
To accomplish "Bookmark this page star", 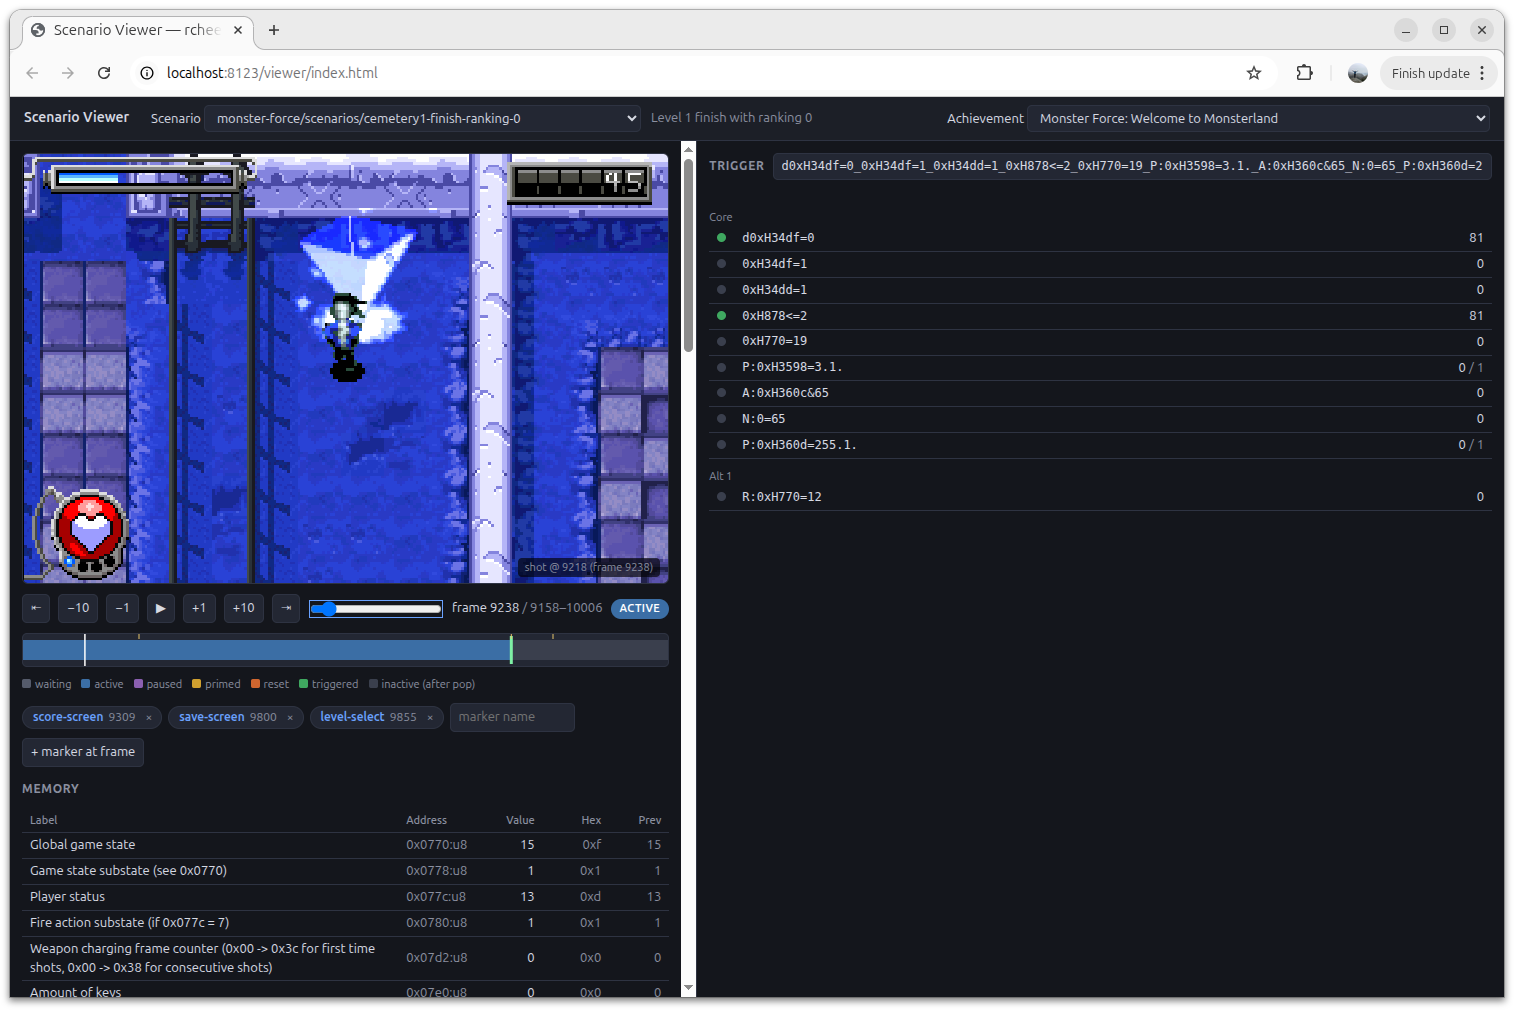I will click(1254, 73).
